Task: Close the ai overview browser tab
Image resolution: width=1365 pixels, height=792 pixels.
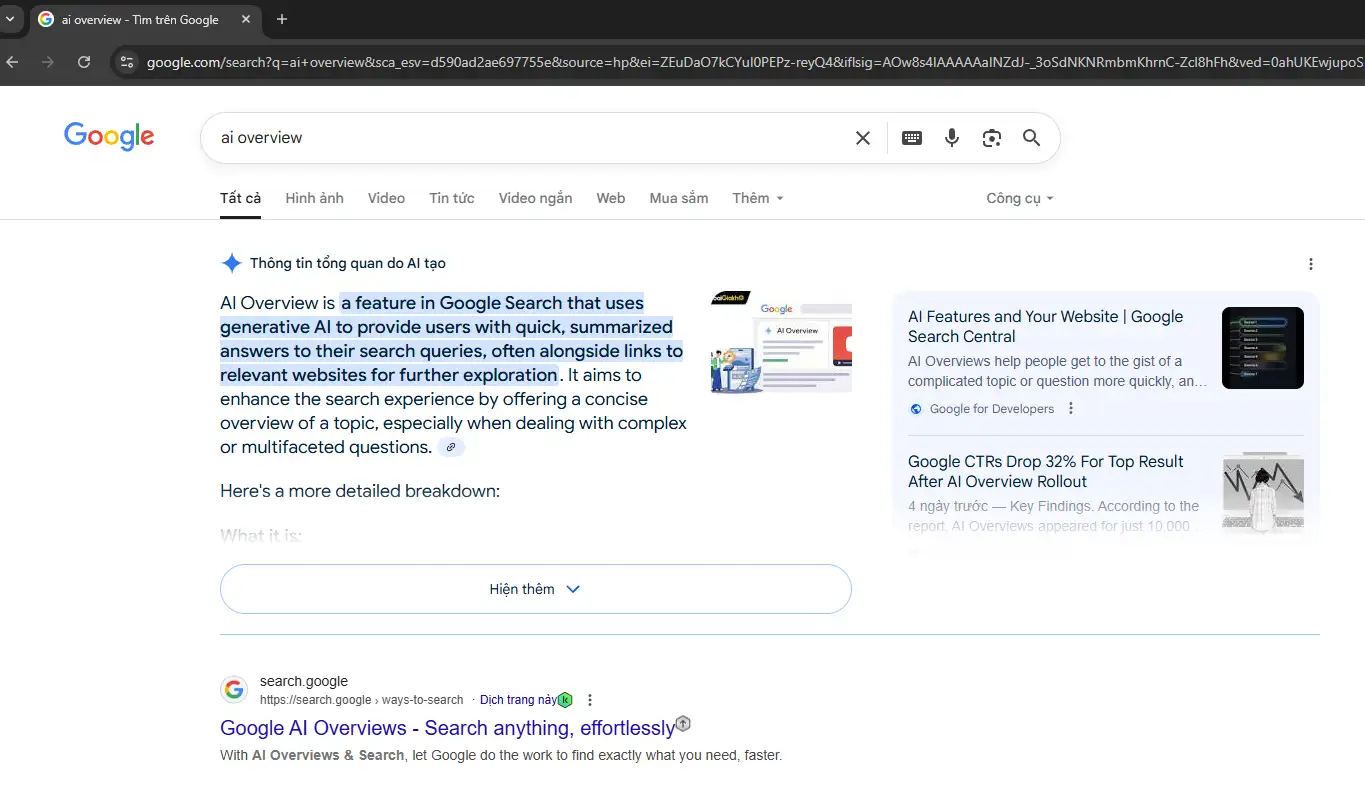Action: click(x=246, y=19)
